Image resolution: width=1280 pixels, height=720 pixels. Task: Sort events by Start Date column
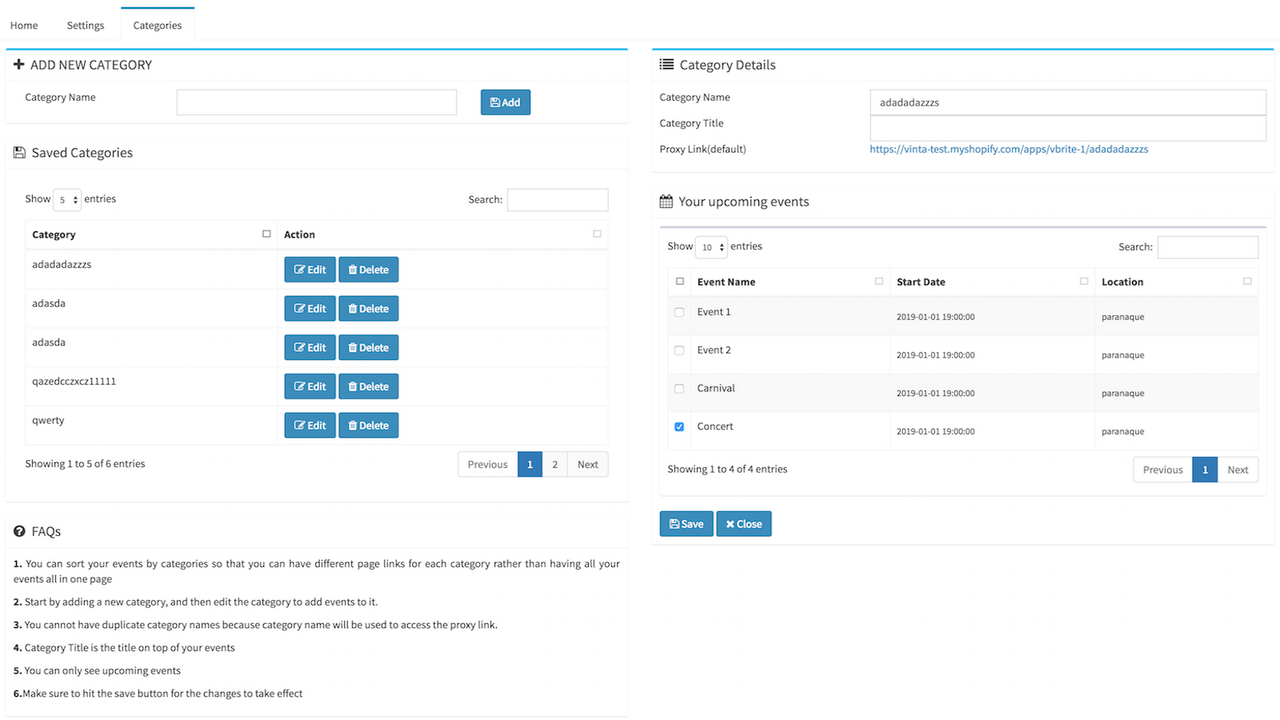pos(992,282)
